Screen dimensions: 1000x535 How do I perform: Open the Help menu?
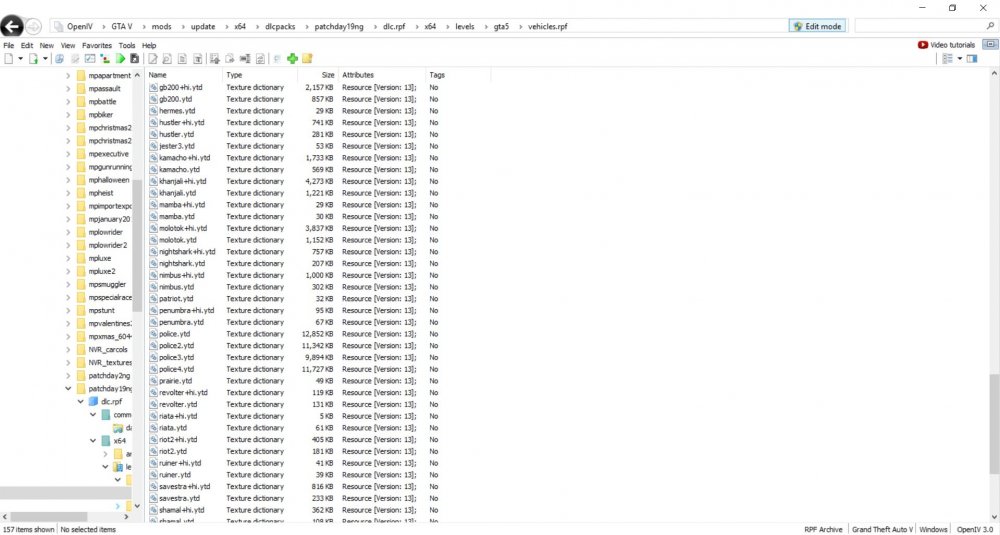tap(149, 45)
